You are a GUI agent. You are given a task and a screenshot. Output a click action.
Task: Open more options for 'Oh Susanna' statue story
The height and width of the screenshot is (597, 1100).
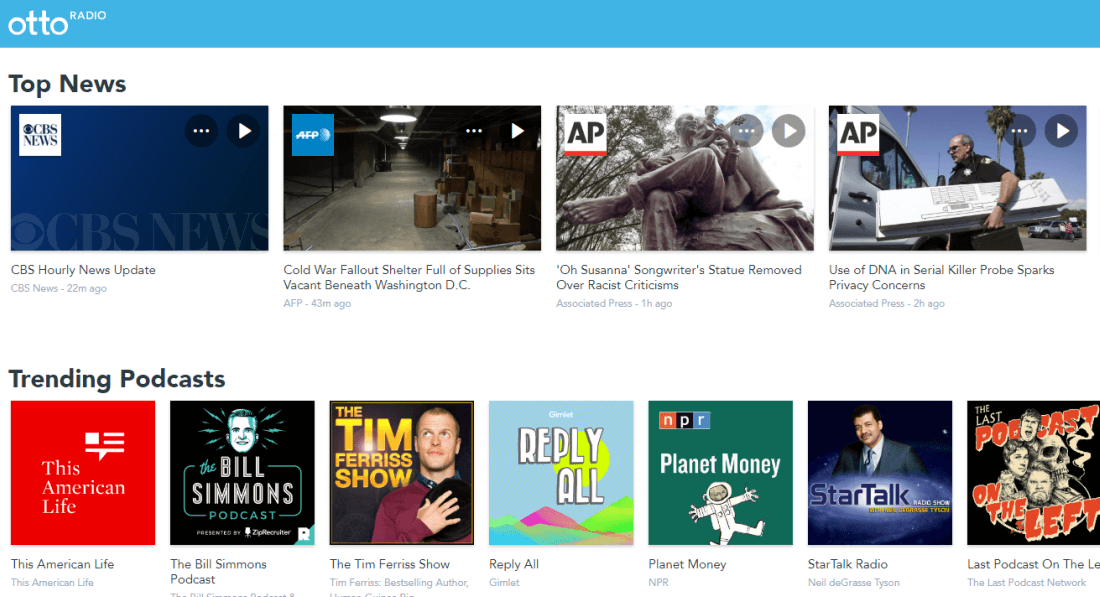pos(746,131)
